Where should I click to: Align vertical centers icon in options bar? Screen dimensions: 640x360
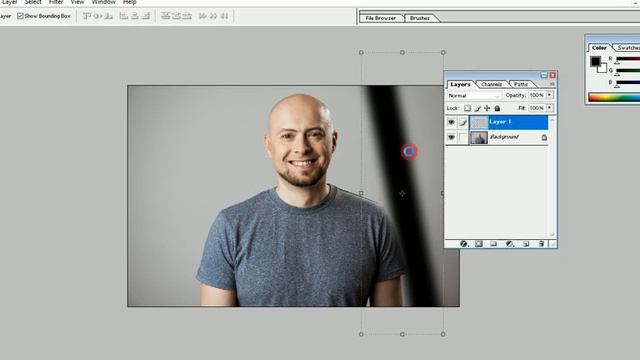click(98, 16)
